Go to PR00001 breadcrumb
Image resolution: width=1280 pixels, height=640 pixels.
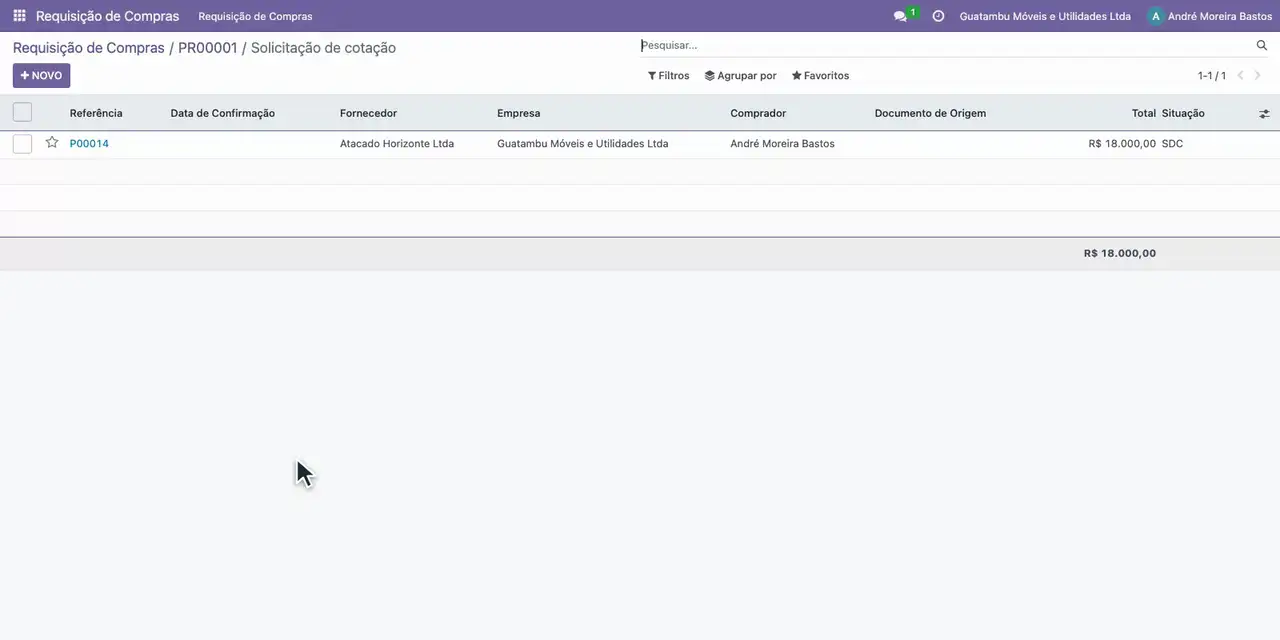coord(208,47)
